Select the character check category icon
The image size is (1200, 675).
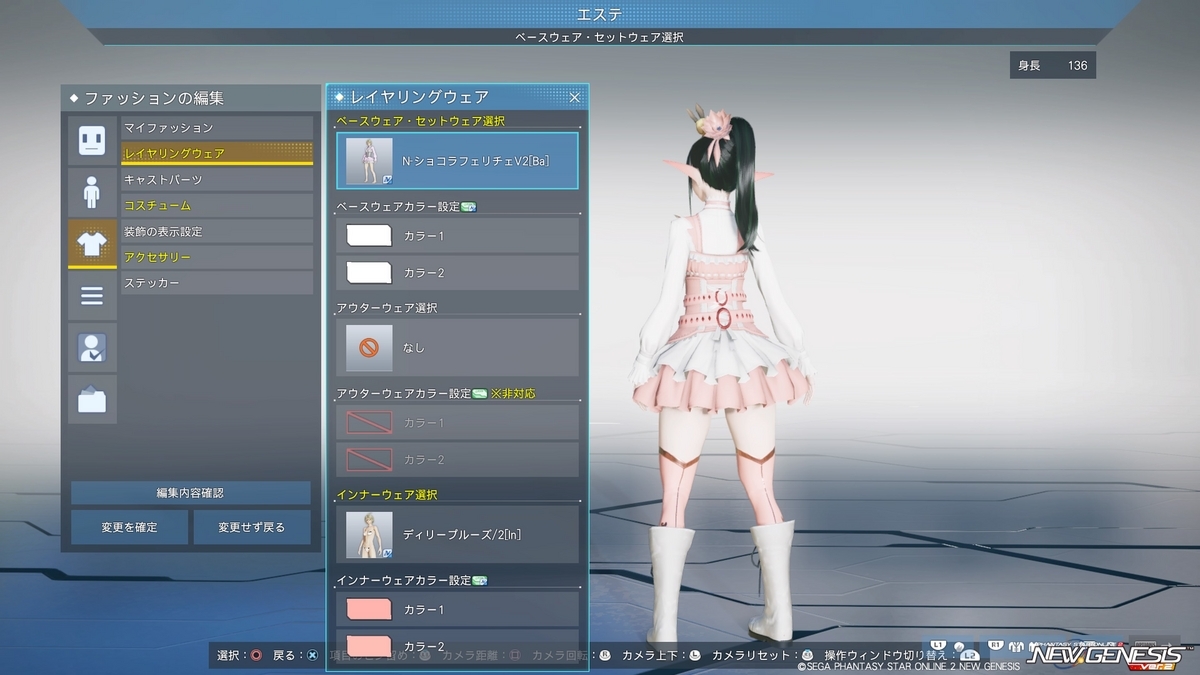[92, 348]
